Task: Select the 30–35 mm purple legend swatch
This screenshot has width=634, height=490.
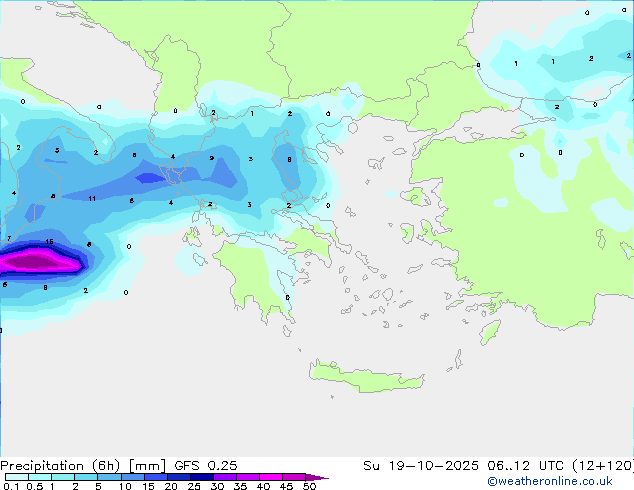Action: 225,477
